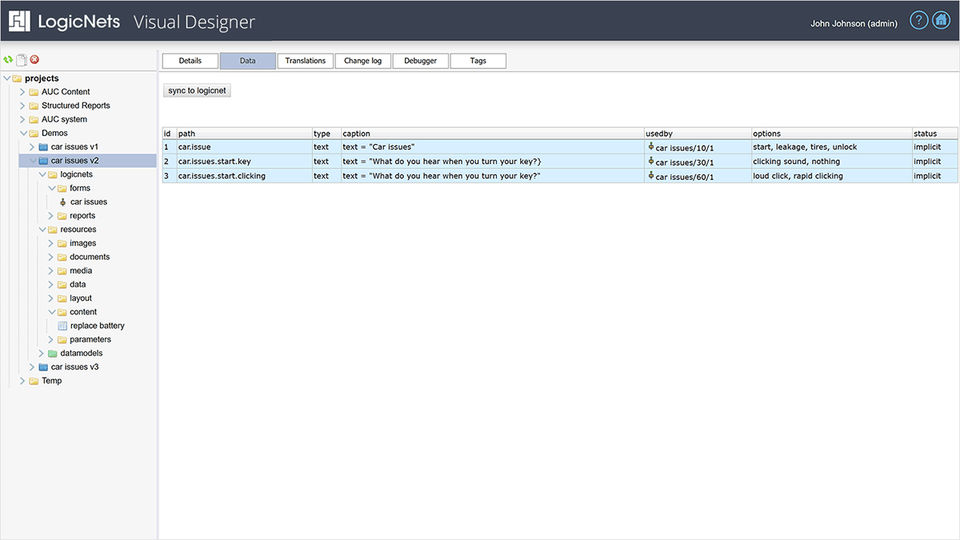Collapse the resources folder
This screenshot has width=960, height=540.
[x=42, y=230]
